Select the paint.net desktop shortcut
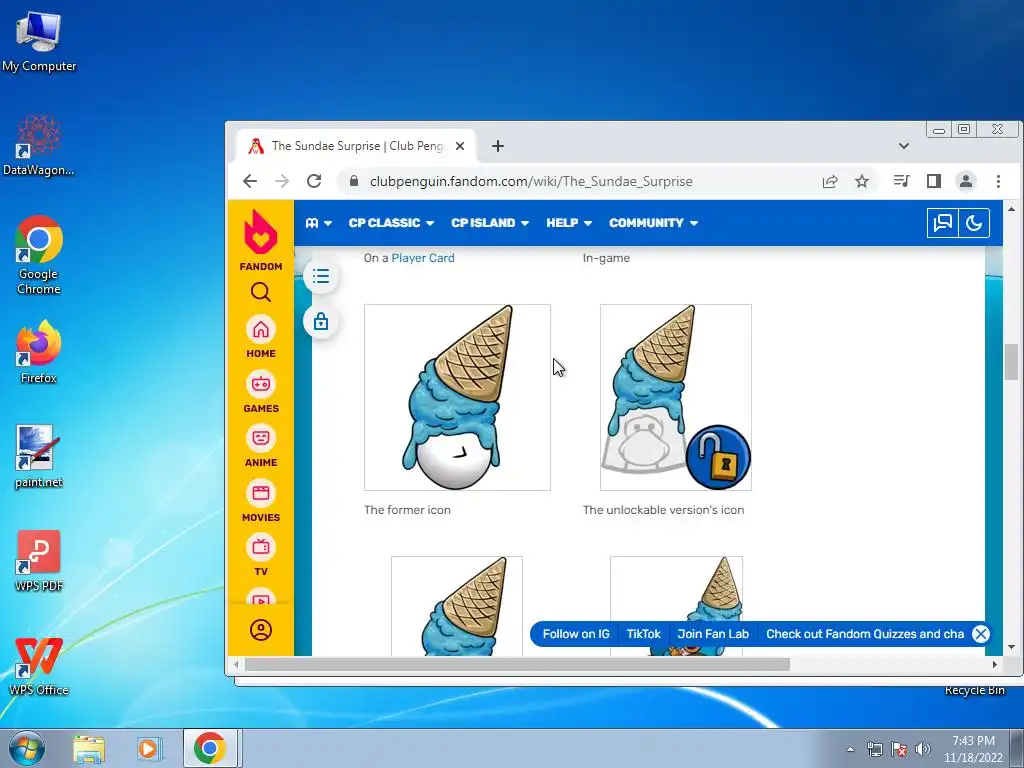Viewport: 1024px width, 768px height. pyautogui.click(x=39, y=457)
